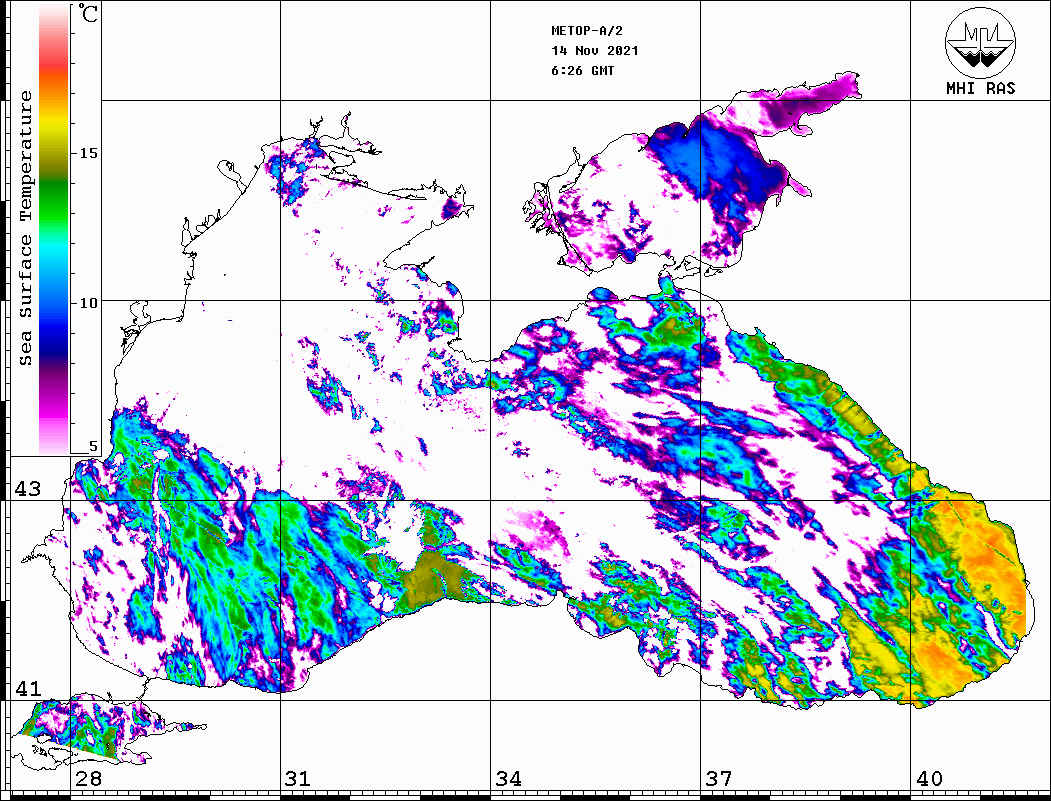
Task: Click the '6:26 GMT' time text
Action: pyautogui.click(x=583, y=71)
